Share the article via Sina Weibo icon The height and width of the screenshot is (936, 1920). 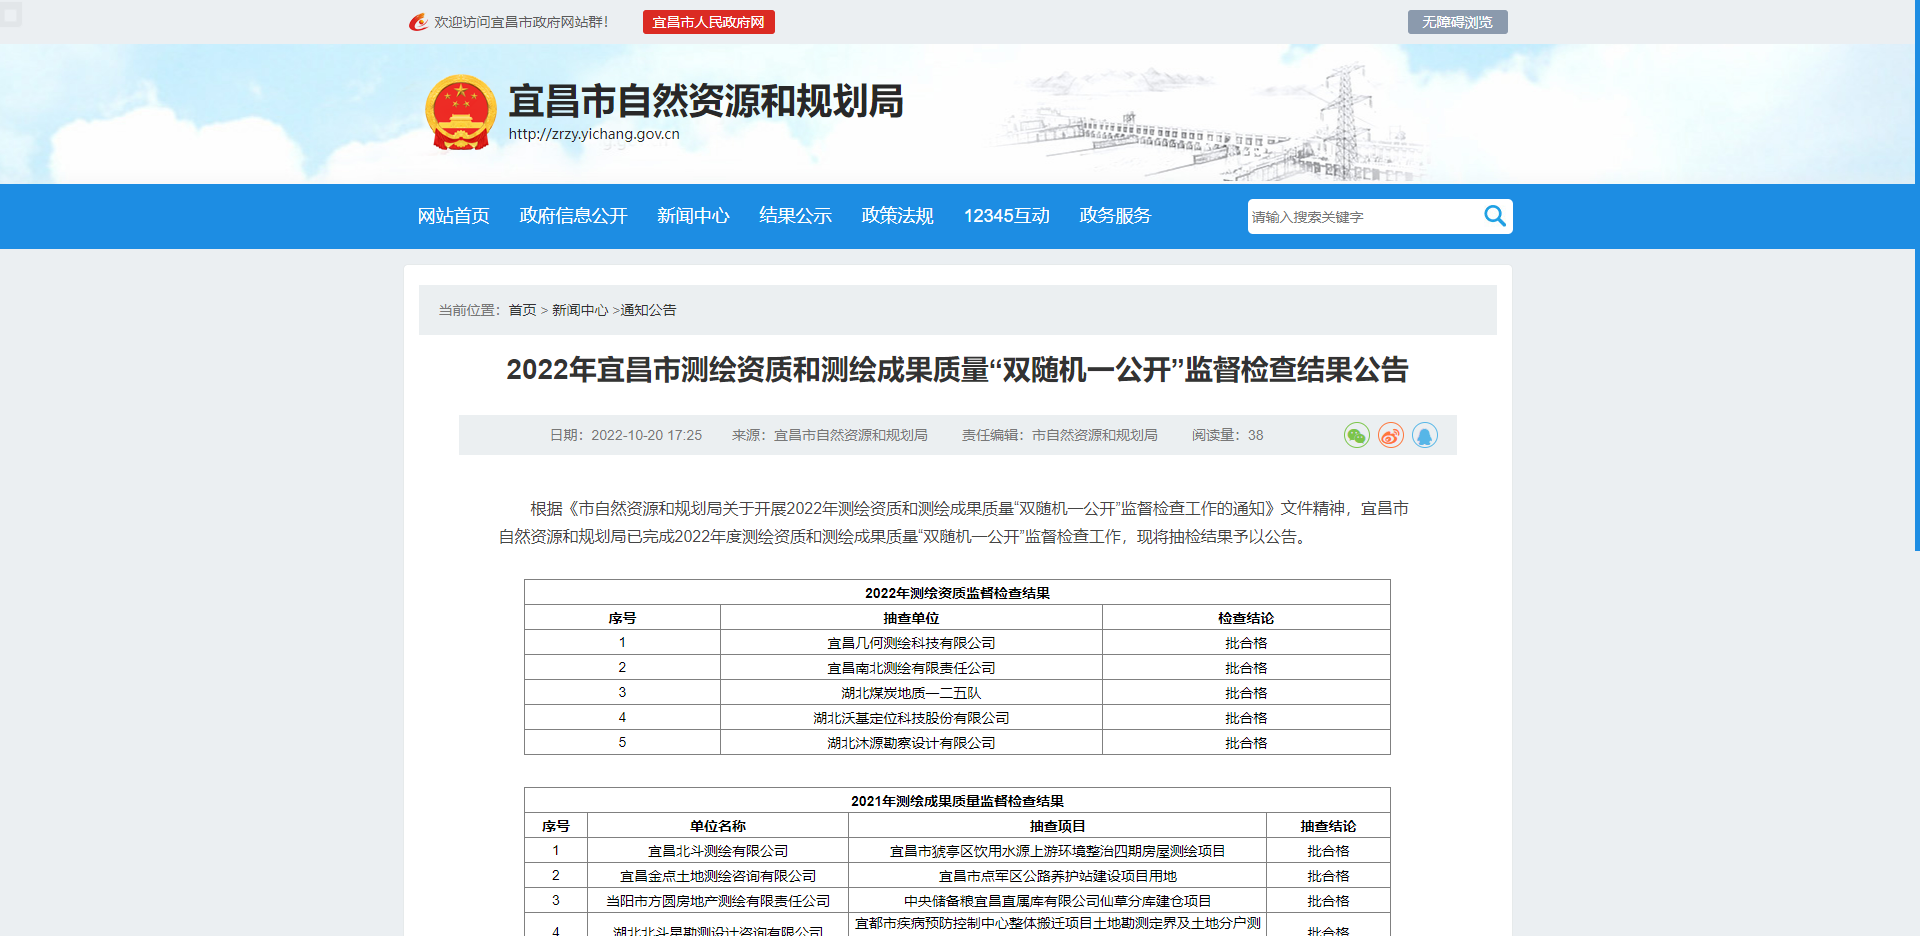tap(1390, 435)
